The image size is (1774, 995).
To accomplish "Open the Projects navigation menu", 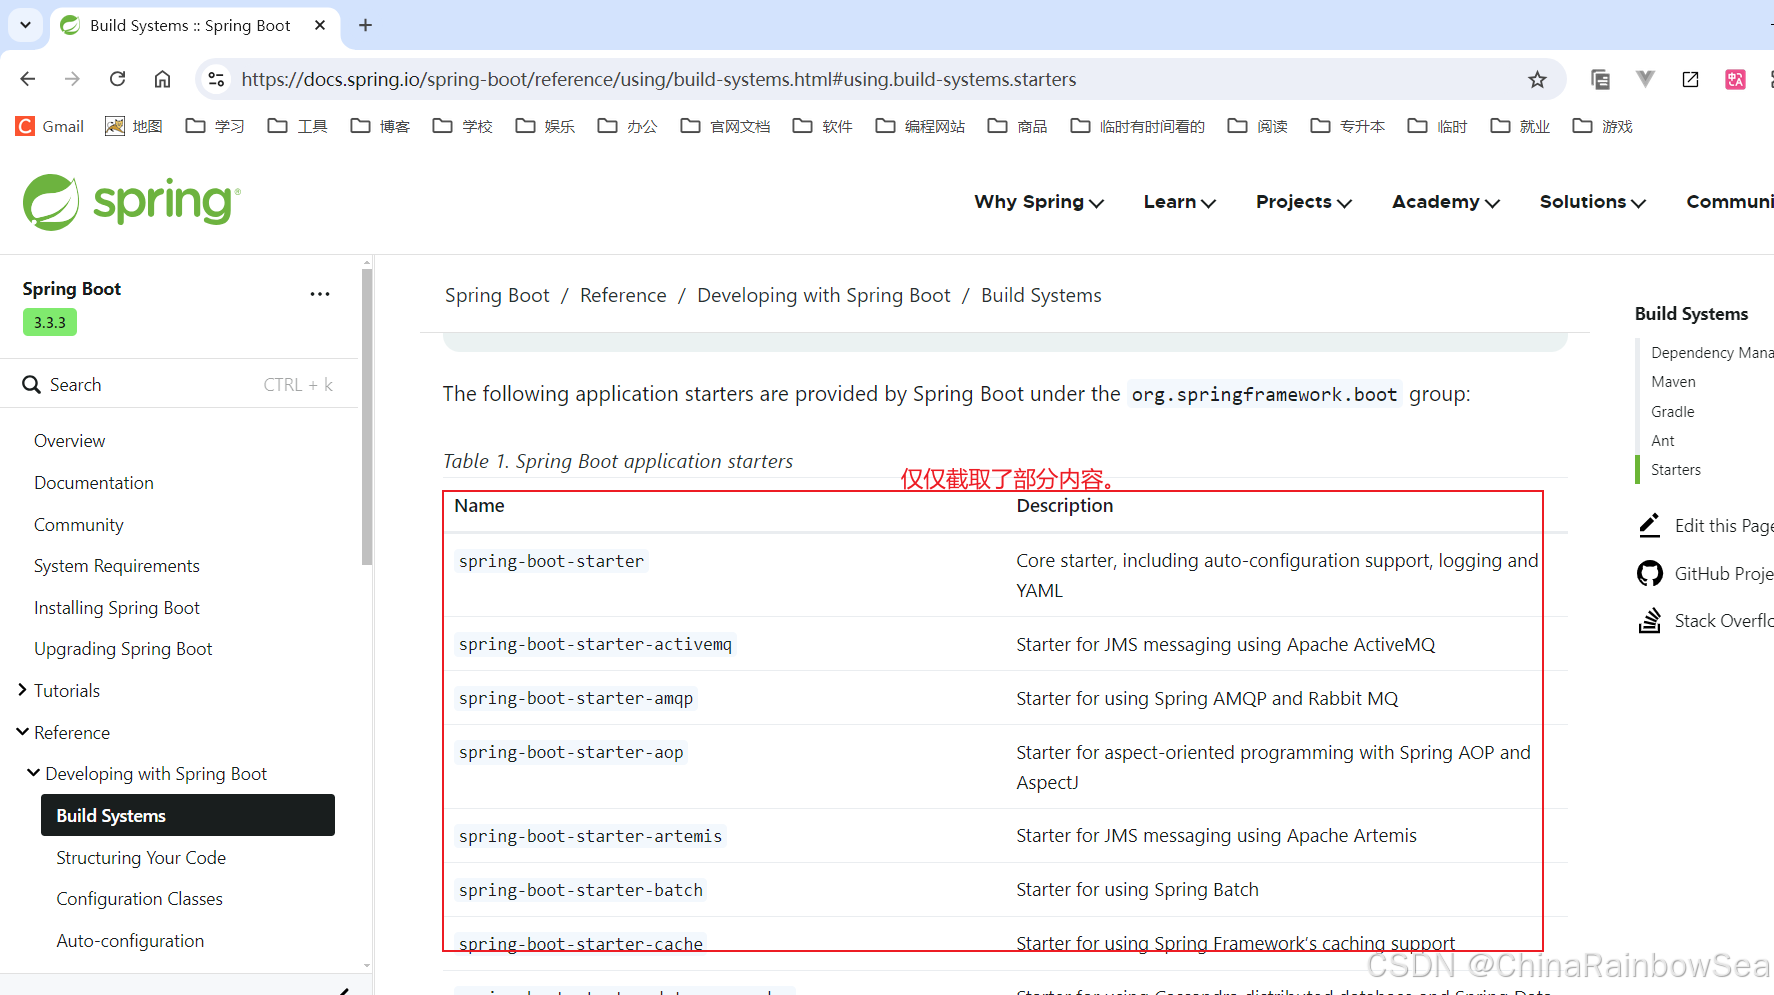I will point(1303,202).
